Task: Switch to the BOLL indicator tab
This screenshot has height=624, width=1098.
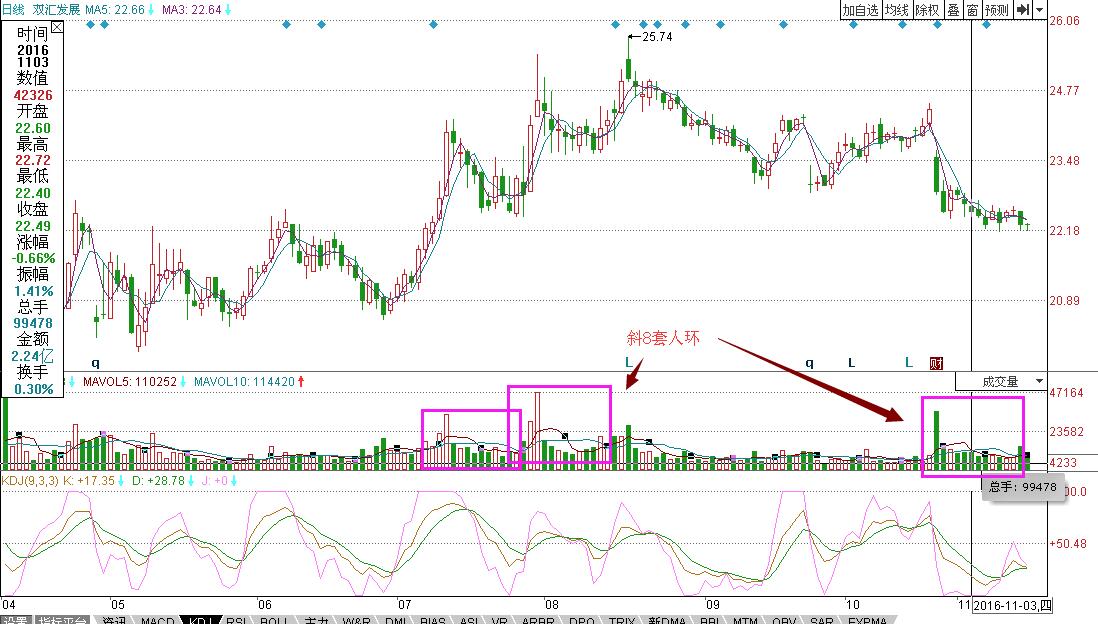Action: click(x=273, y=620)
